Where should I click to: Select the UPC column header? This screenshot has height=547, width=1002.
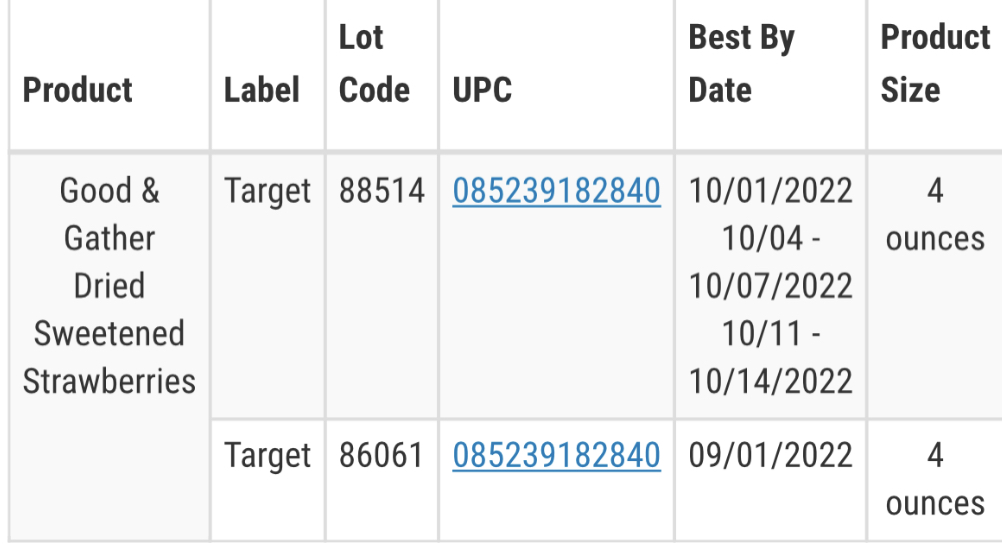coord(482,89)
